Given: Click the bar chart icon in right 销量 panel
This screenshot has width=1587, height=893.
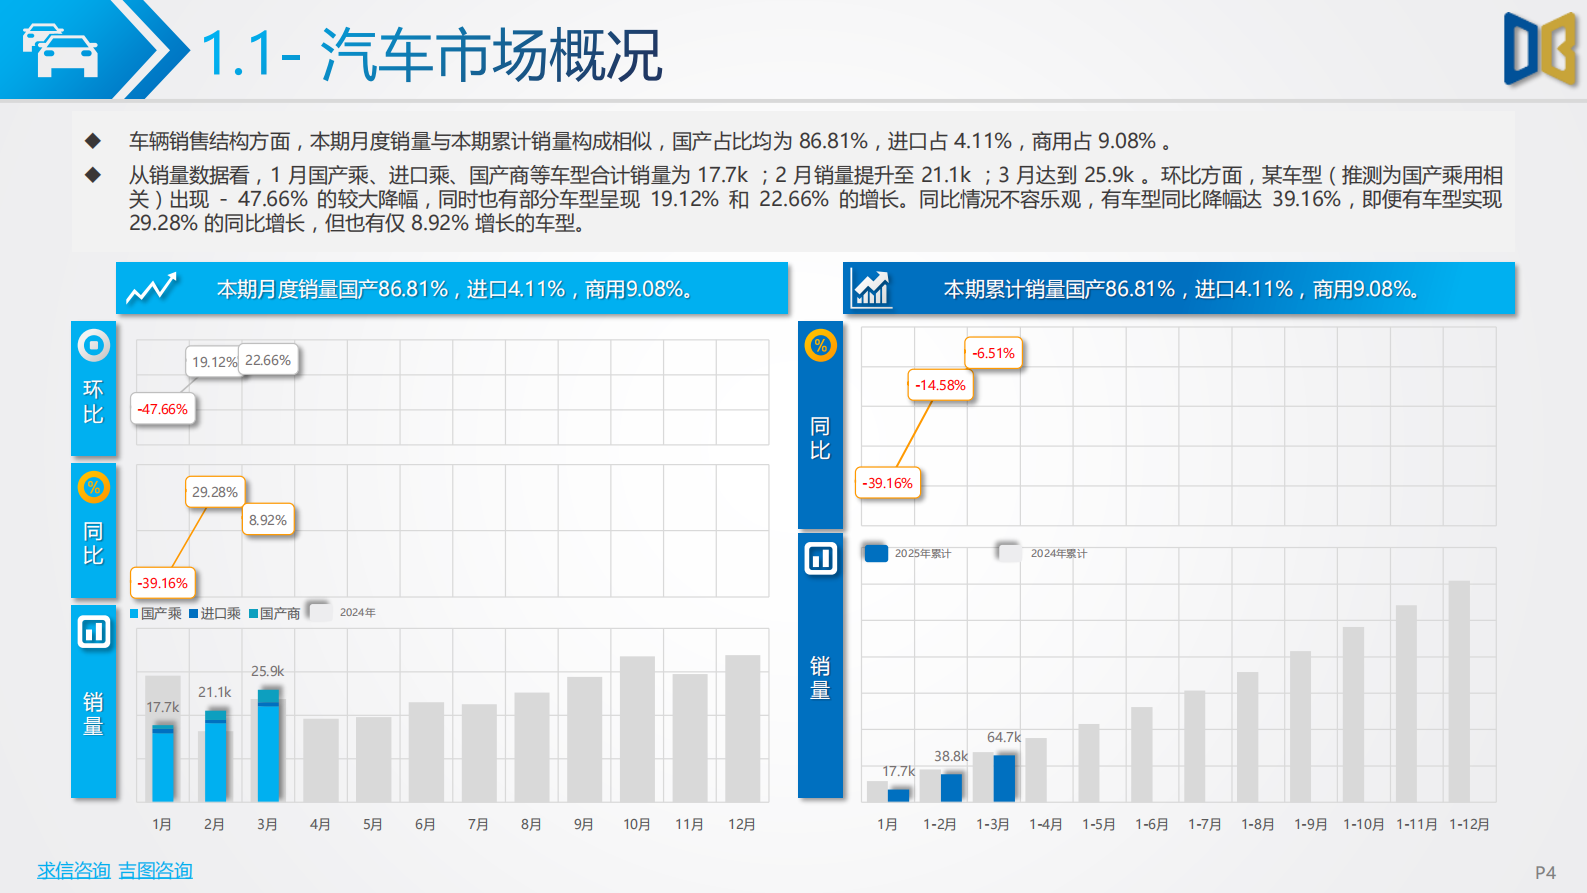Looking at the screenshot, I should tap(820, 558).
